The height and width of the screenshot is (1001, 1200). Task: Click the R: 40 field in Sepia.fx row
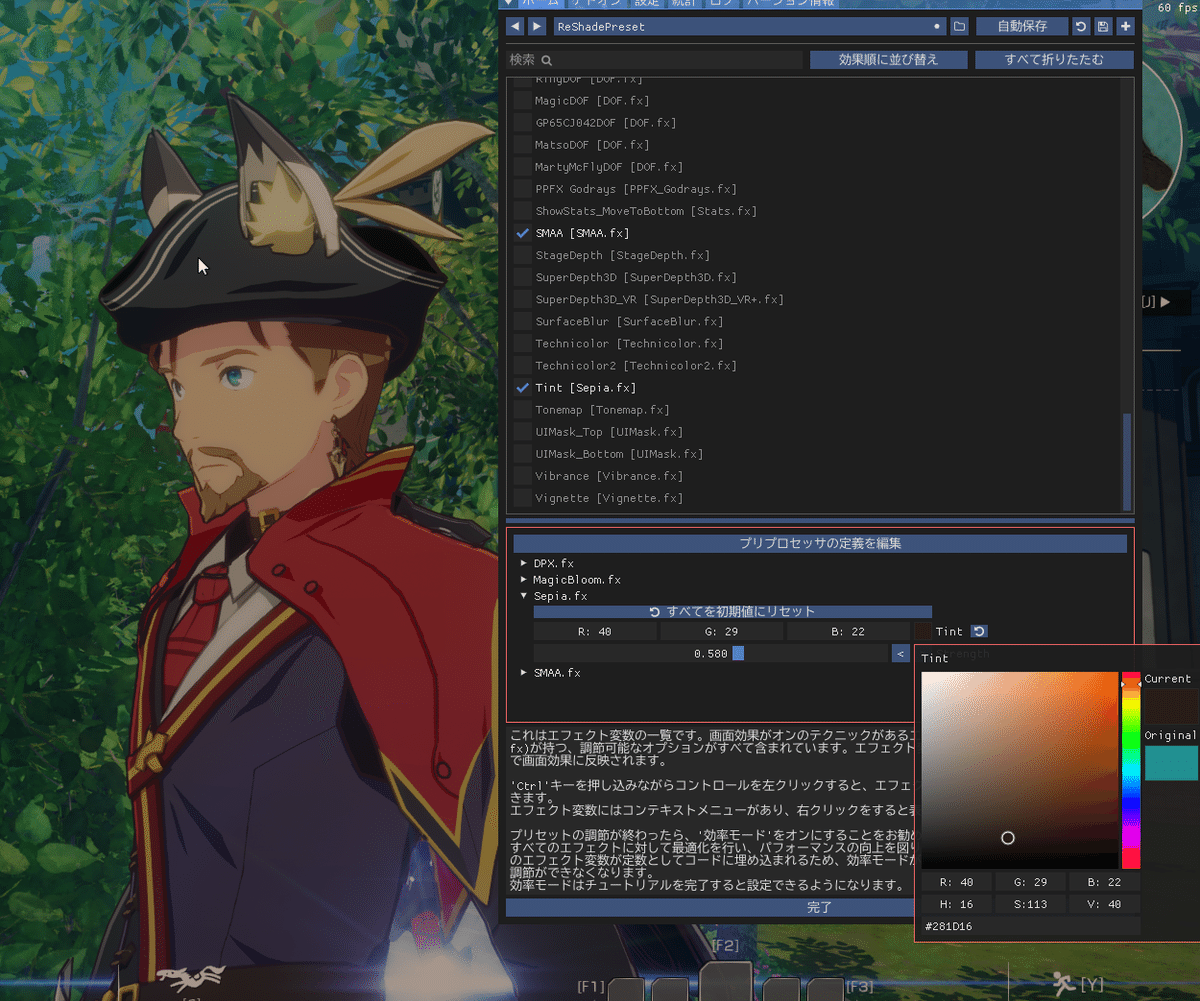click(x=595, y=631)
